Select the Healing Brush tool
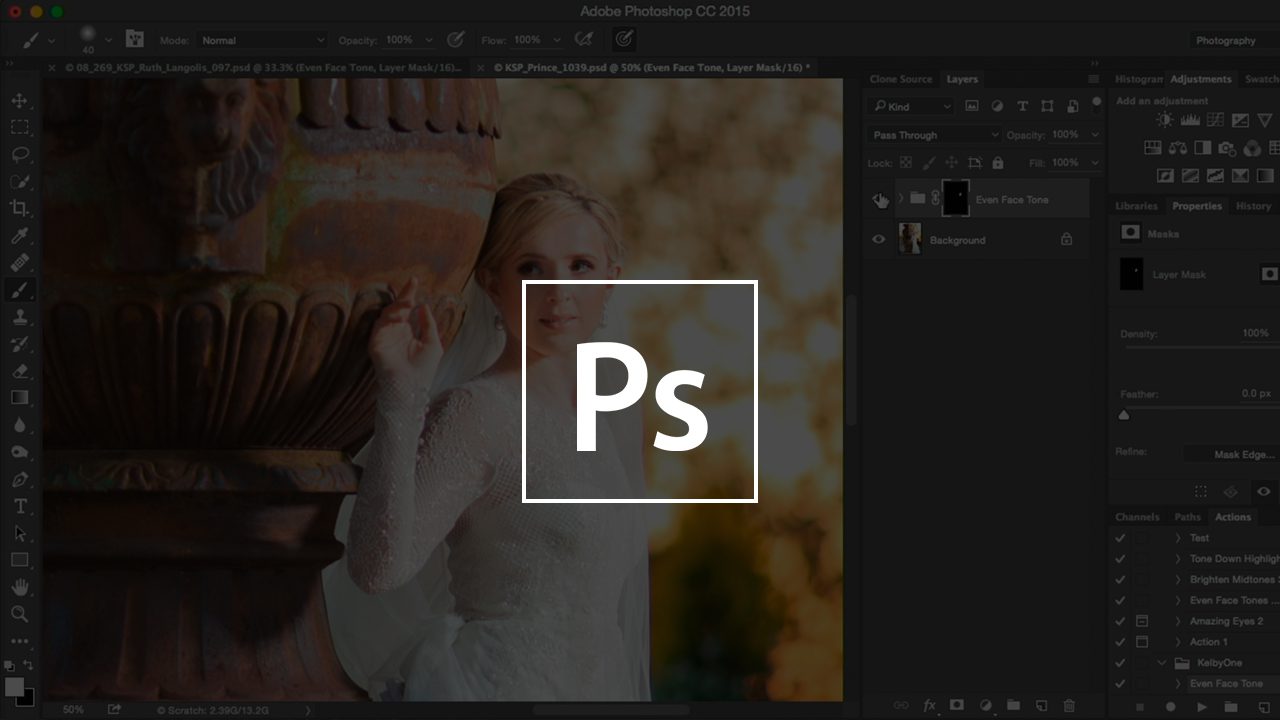Image resolution: width=1280 pixels, height=720 pixels. 19,263
